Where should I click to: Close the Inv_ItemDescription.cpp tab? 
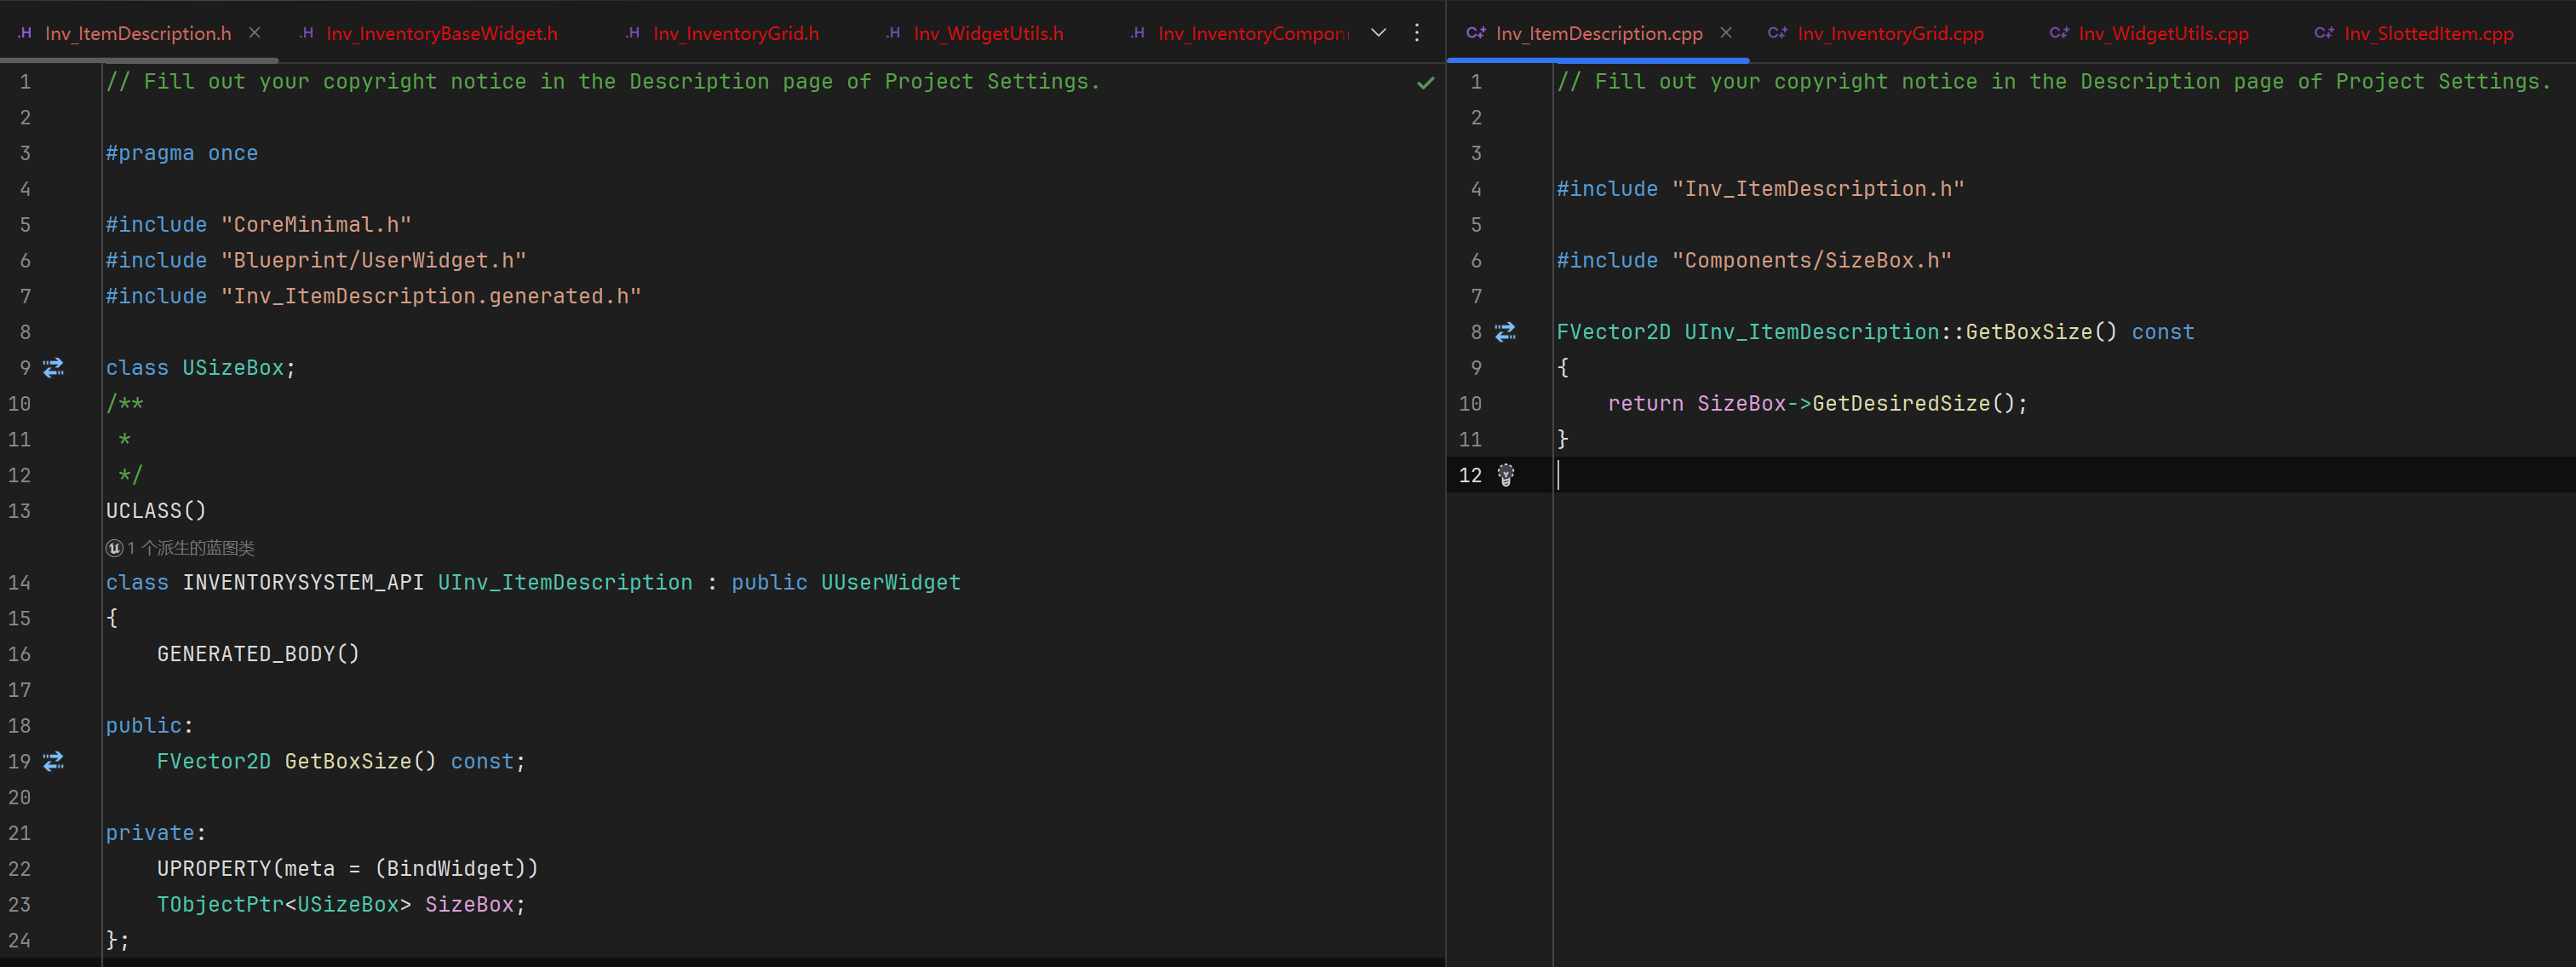pos(1726,33)
